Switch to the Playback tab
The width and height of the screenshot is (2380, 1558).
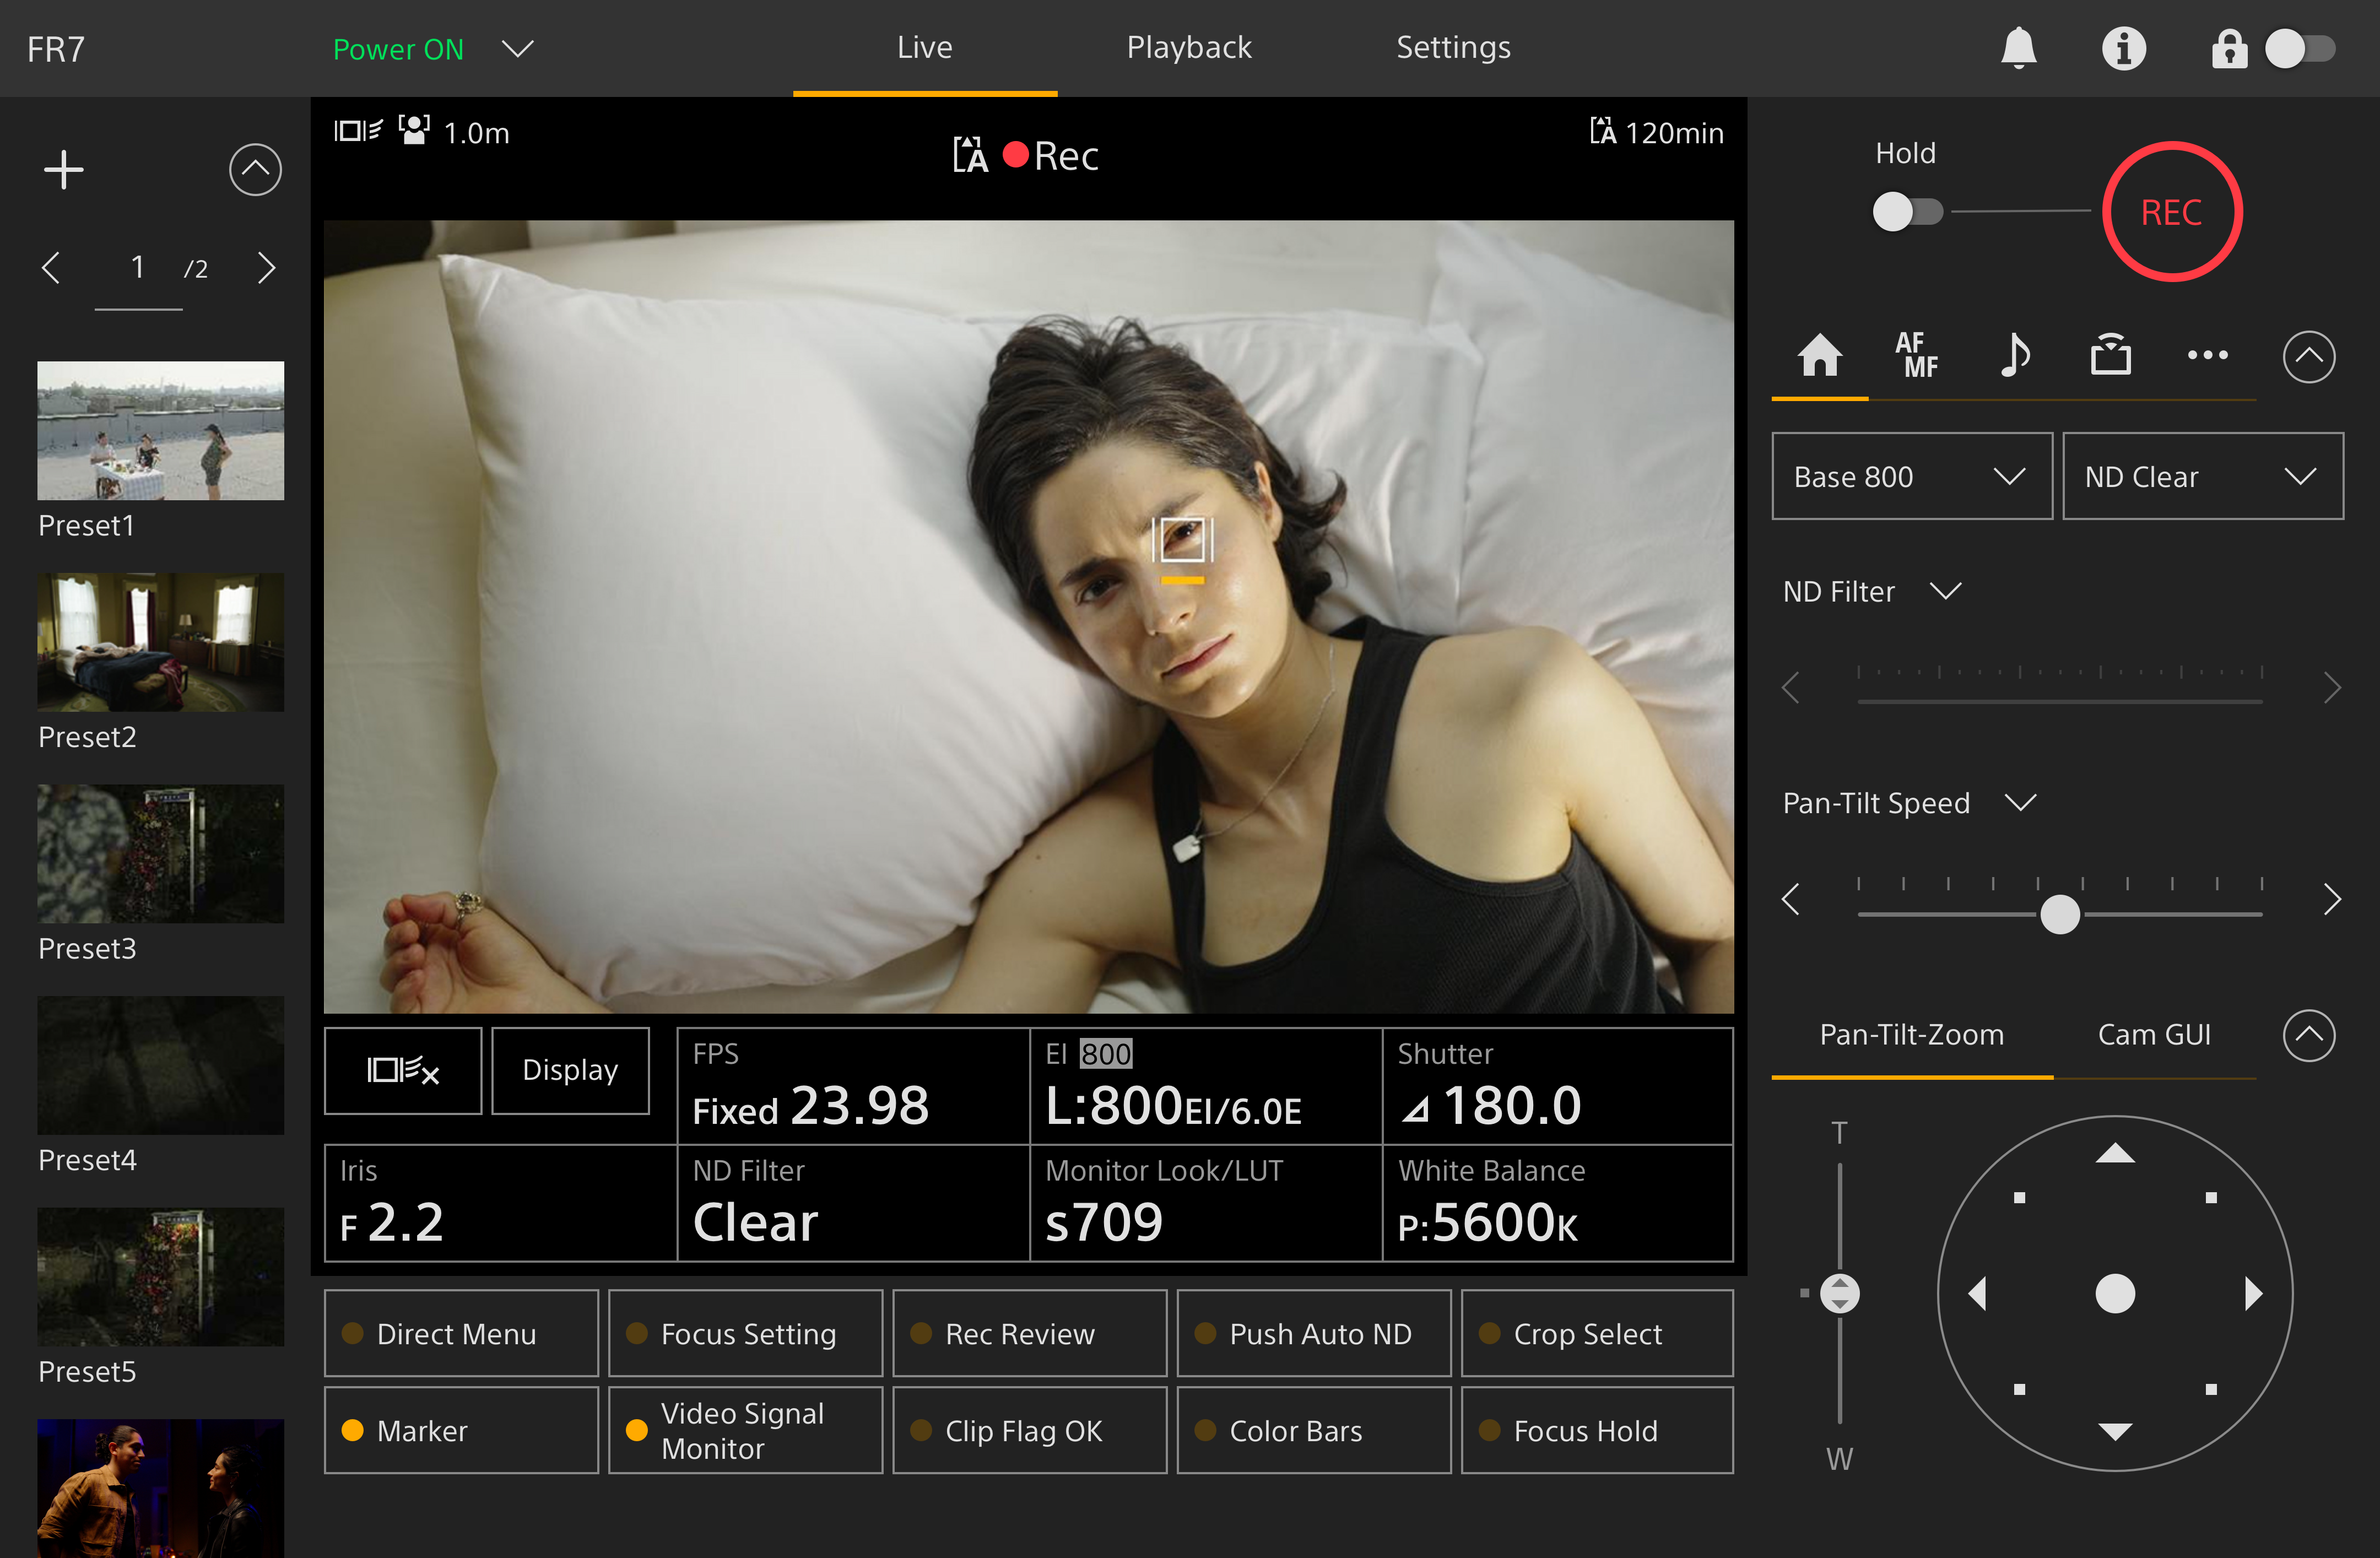pos(1188,48)
